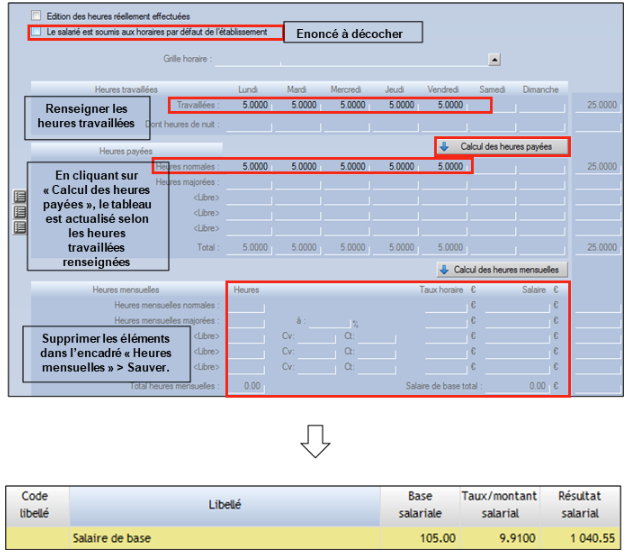Click Dont heures de nuit Lundi field
The image size is (631, 554).
[249, 125]
